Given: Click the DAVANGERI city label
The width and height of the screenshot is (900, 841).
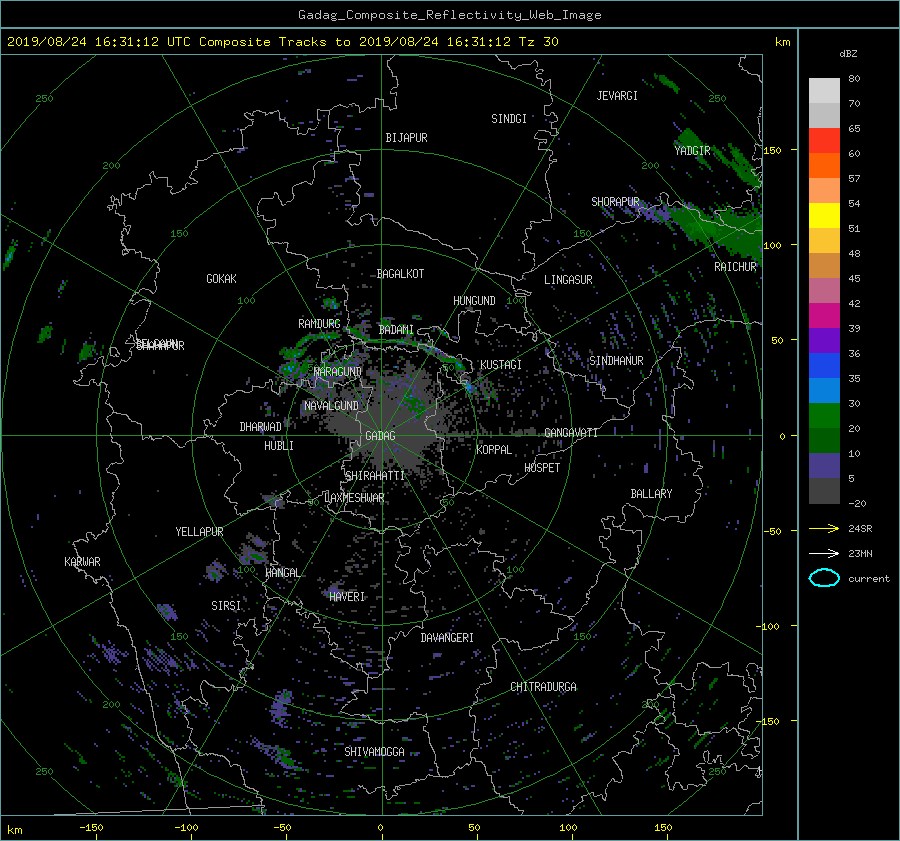Looking at the screenshot, I should [x=447, y=638].
